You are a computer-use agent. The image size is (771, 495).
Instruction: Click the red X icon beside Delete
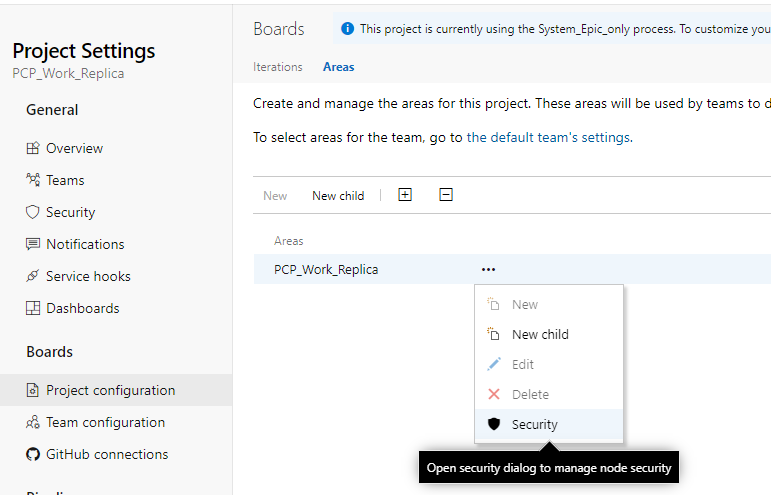[494, 394]
